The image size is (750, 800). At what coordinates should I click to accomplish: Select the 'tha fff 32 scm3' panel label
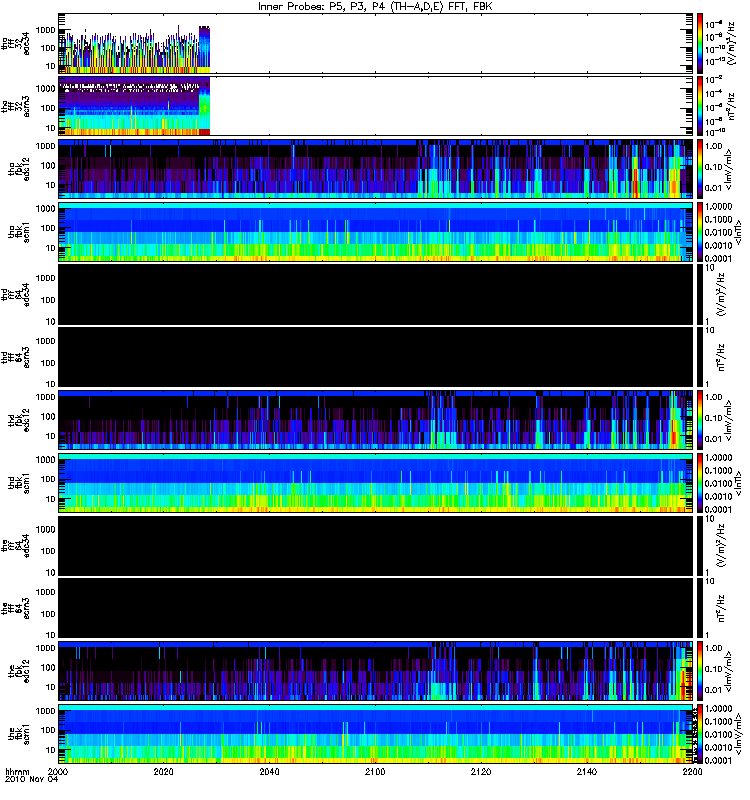pyautogui.click(x=15, y=107)
